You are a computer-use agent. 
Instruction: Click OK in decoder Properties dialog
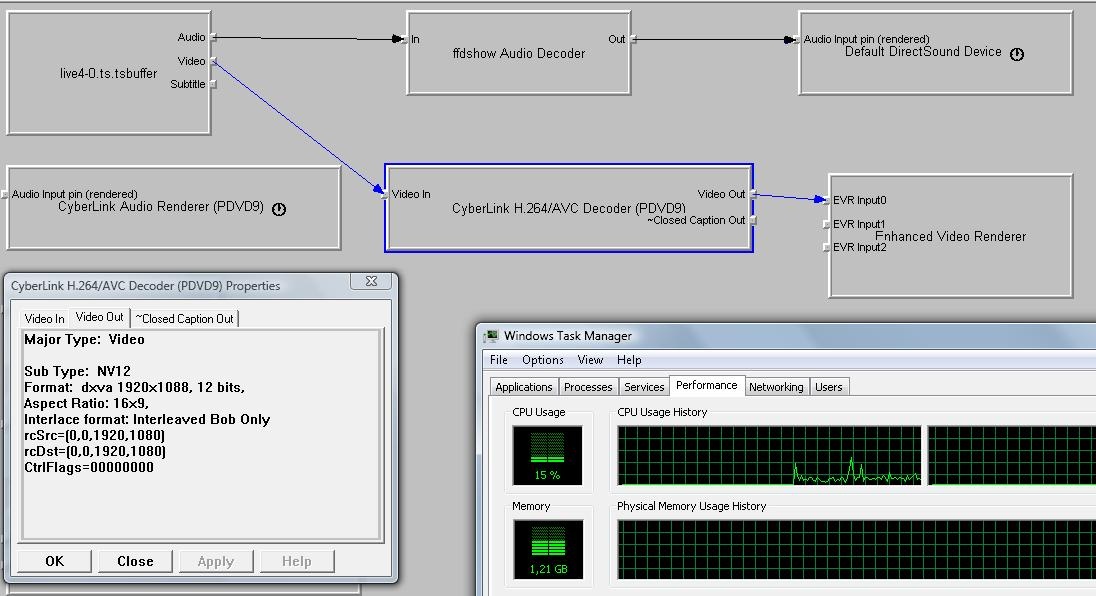point(55,561)
